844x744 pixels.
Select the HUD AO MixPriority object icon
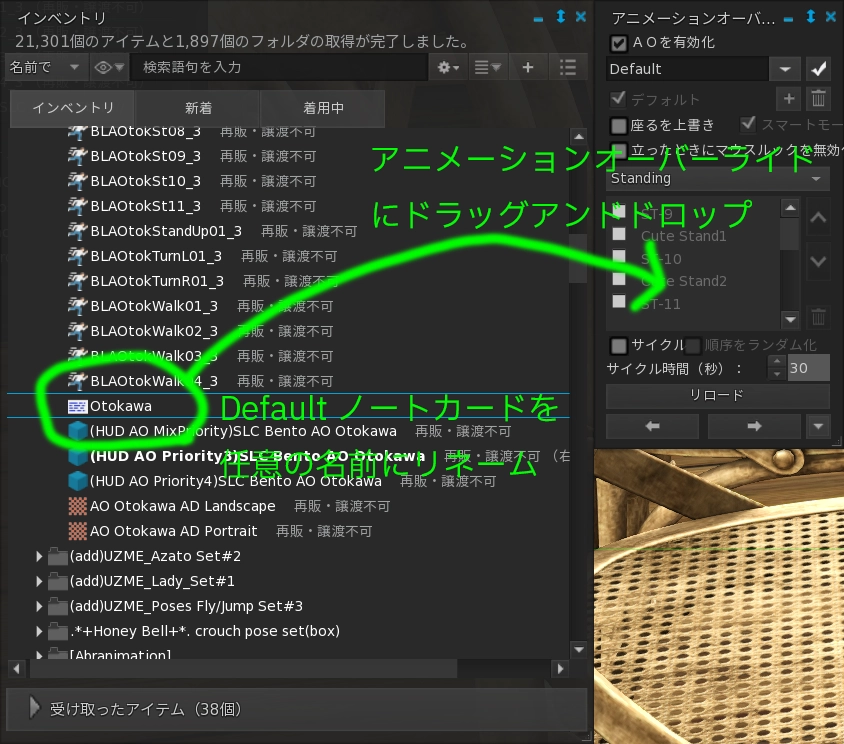(78, 431)
